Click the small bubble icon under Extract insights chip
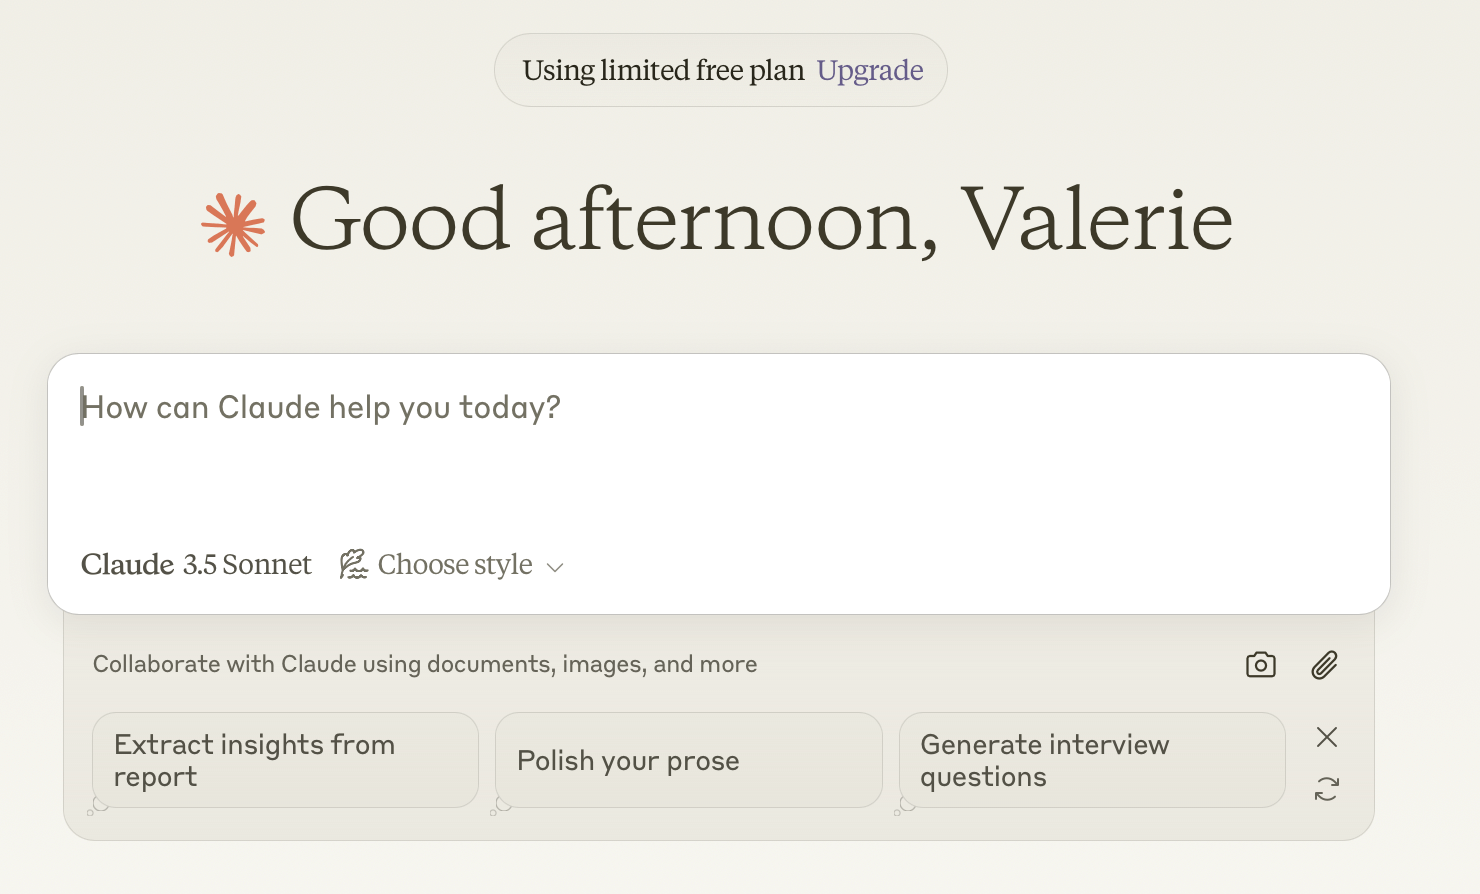This screenshot has width=1480, height=894. click(97, 806)
